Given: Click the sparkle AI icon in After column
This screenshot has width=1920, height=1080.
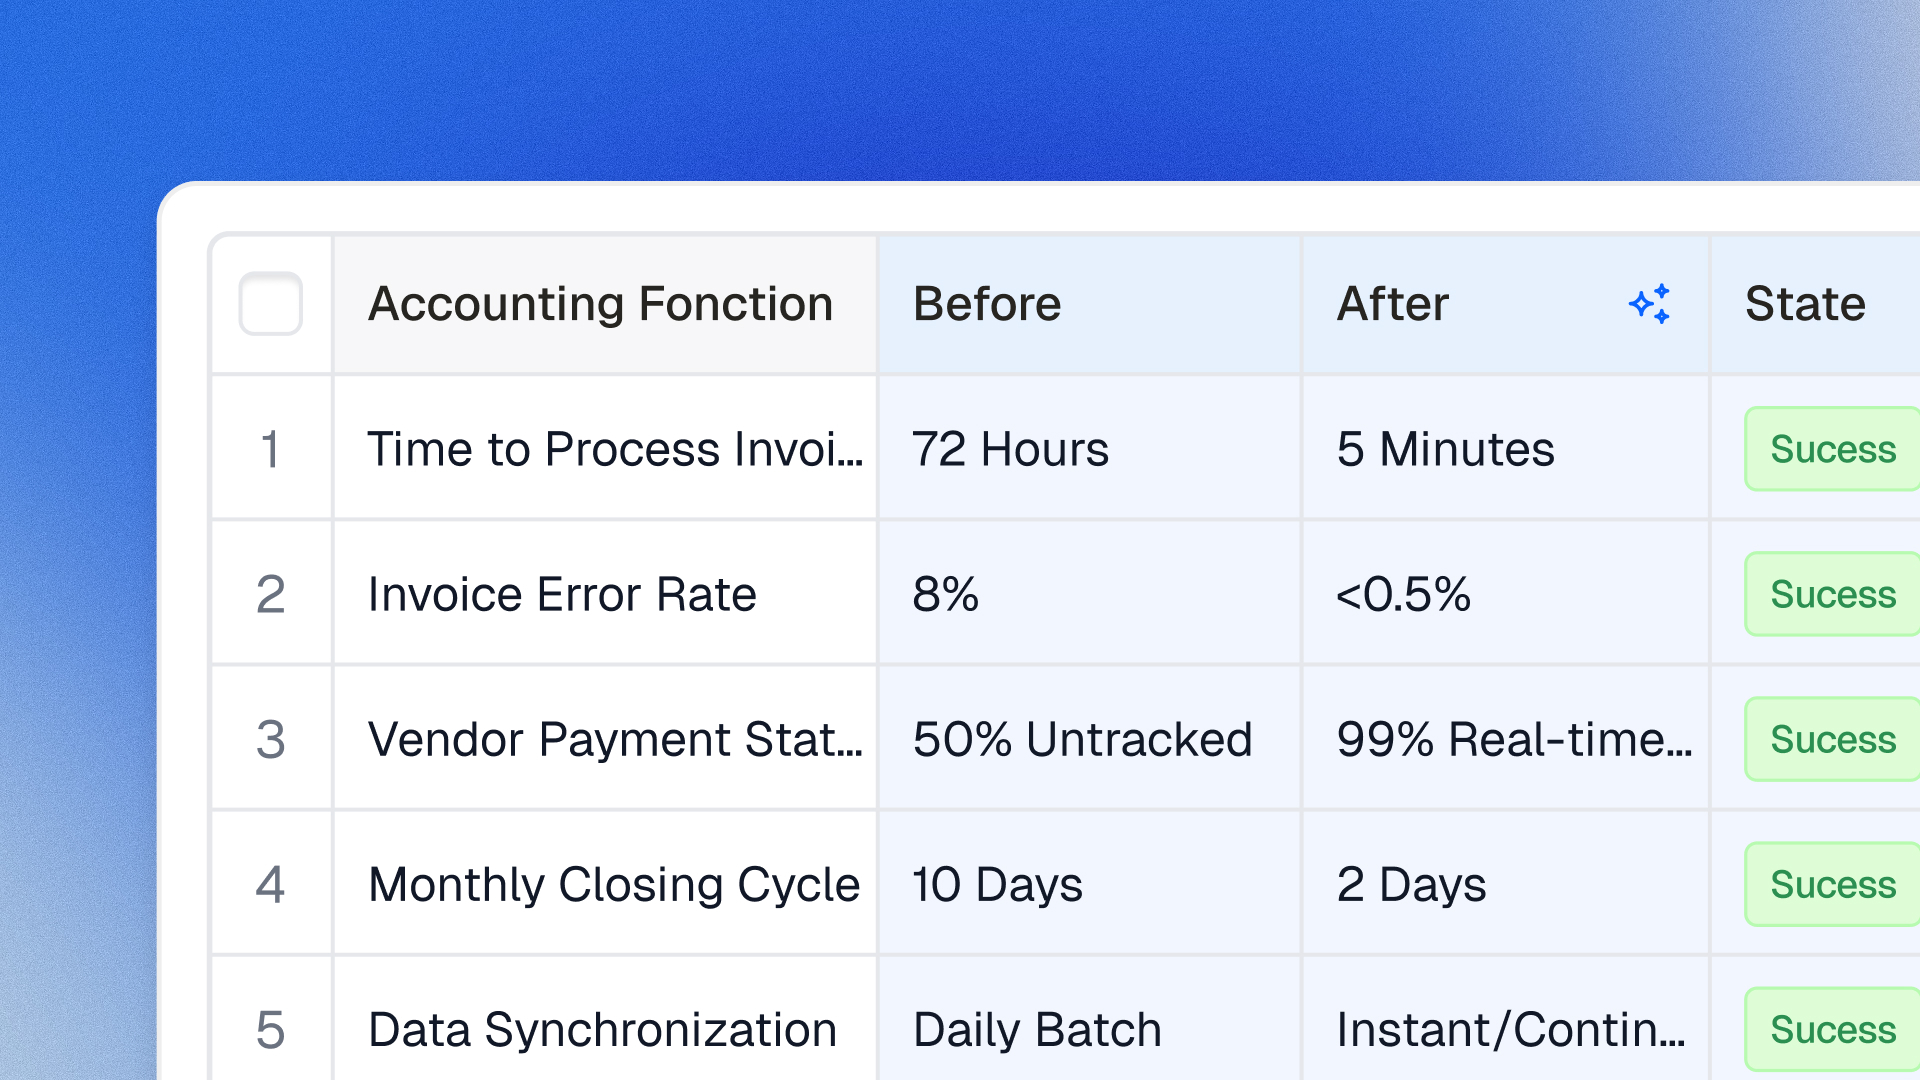Looking at the screenshot, I should (x=1650, y=304).
